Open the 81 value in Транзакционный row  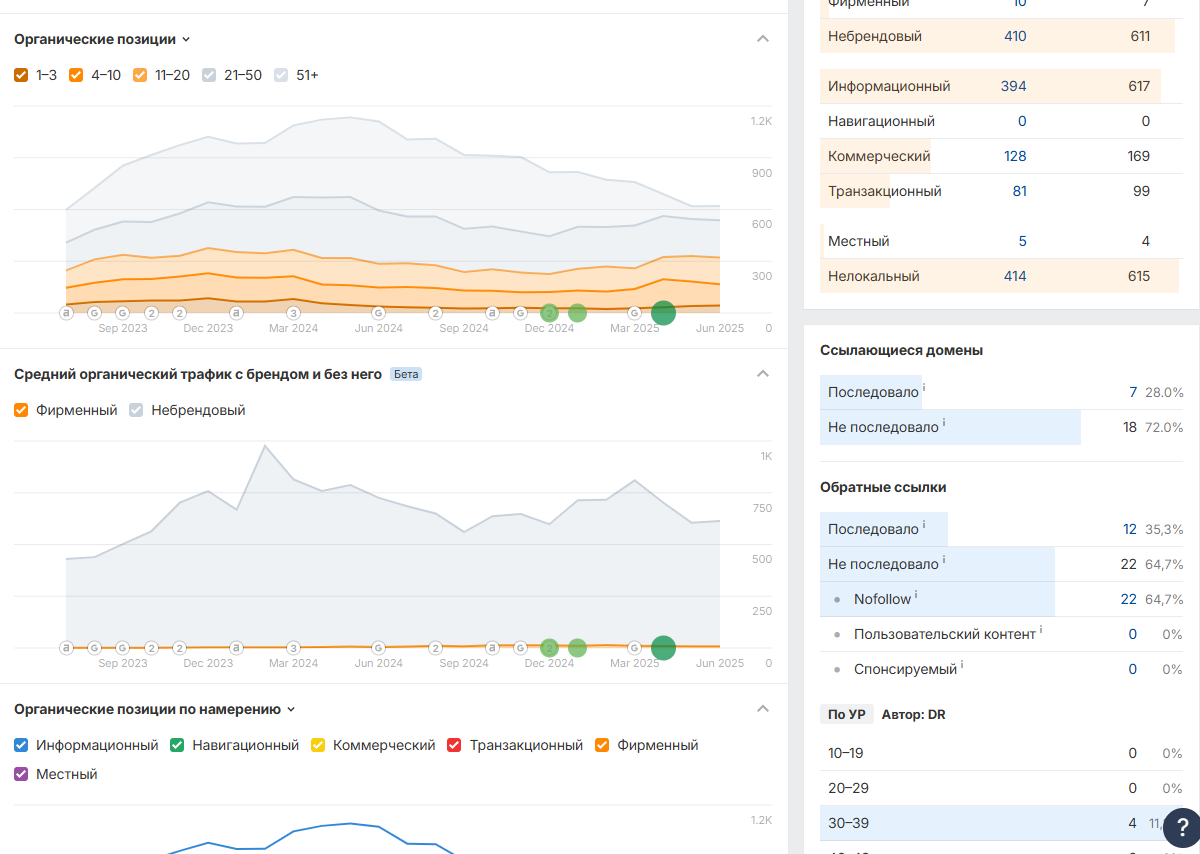1019,191
